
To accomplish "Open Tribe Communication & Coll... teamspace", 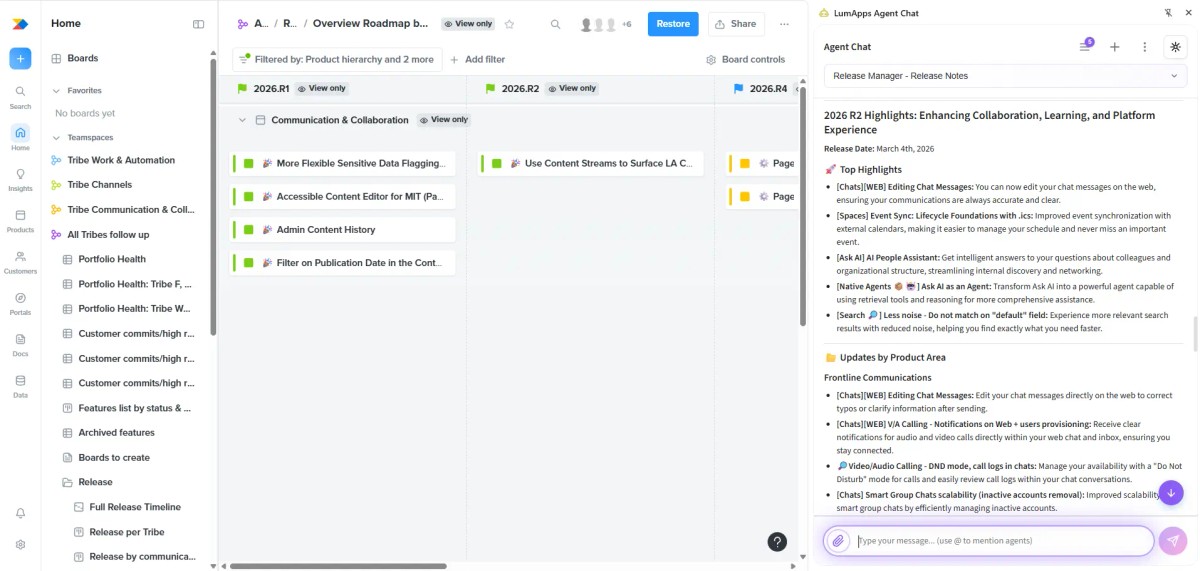I will coord(131,210).
